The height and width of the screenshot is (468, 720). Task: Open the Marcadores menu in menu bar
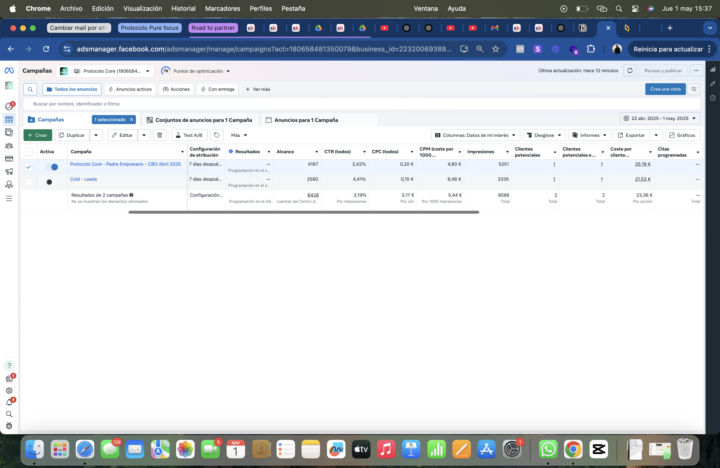[222, 8]
